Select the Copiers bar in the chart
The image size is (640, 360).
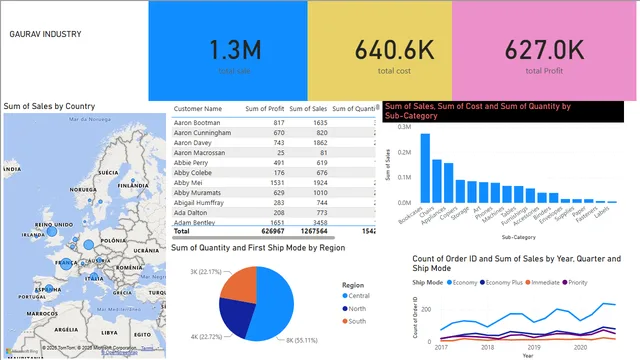(460, 191)
